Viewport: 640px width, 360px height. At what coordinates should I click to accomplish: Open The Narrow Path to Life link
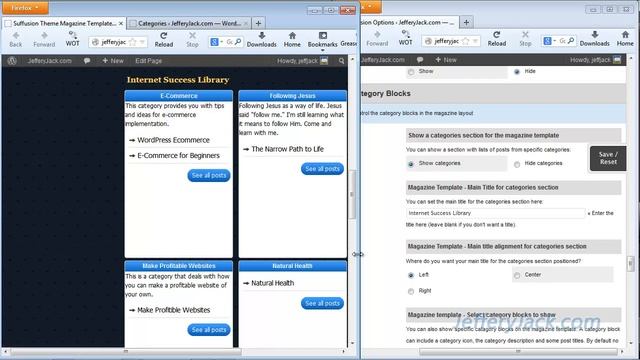(287, 149)
